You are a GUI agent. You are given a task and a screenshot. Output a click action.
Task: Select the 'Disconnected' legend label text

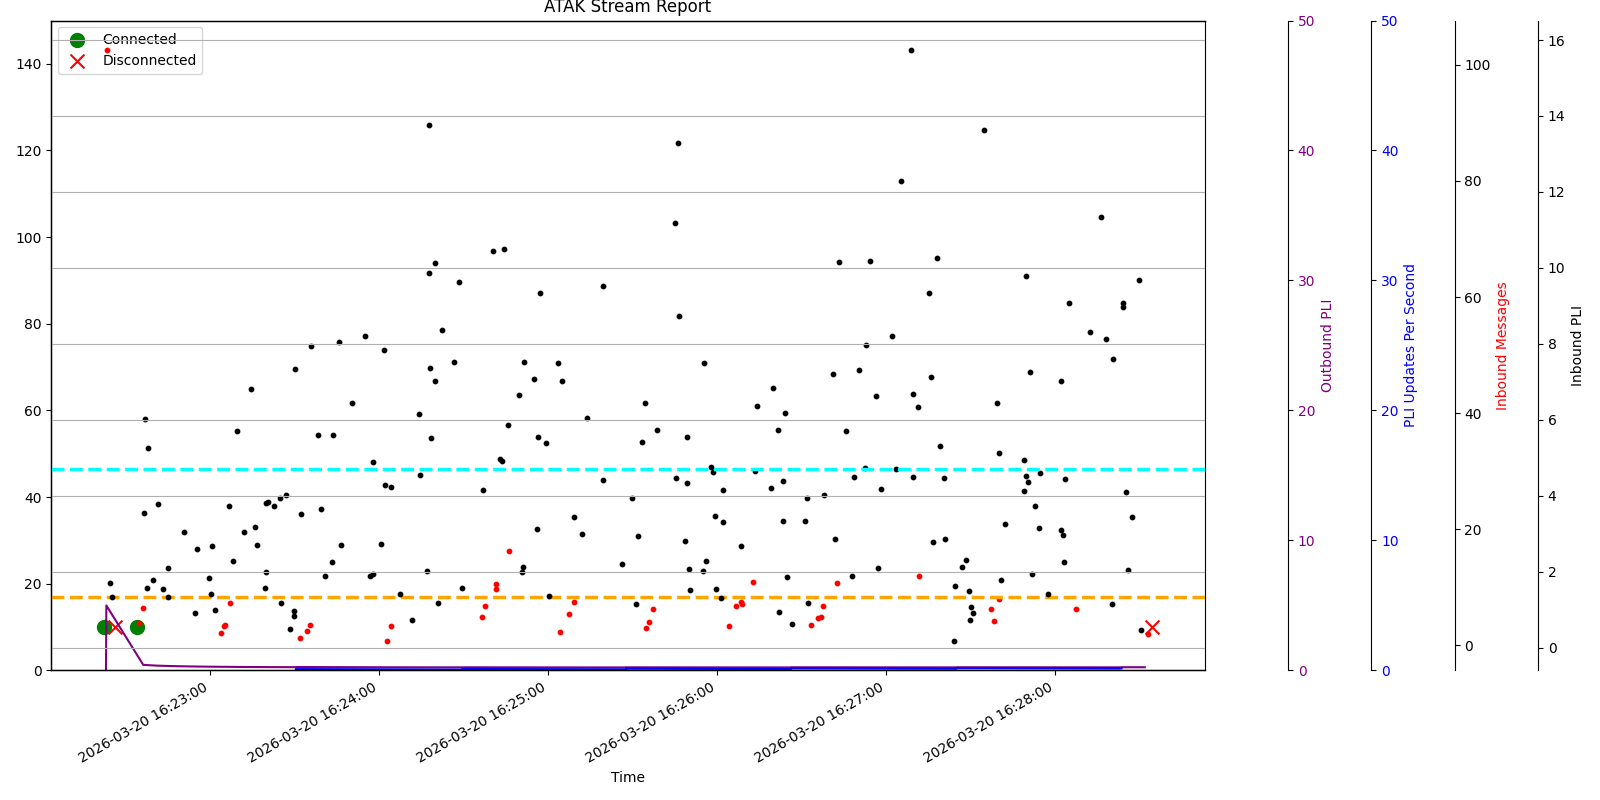(149, 61)
